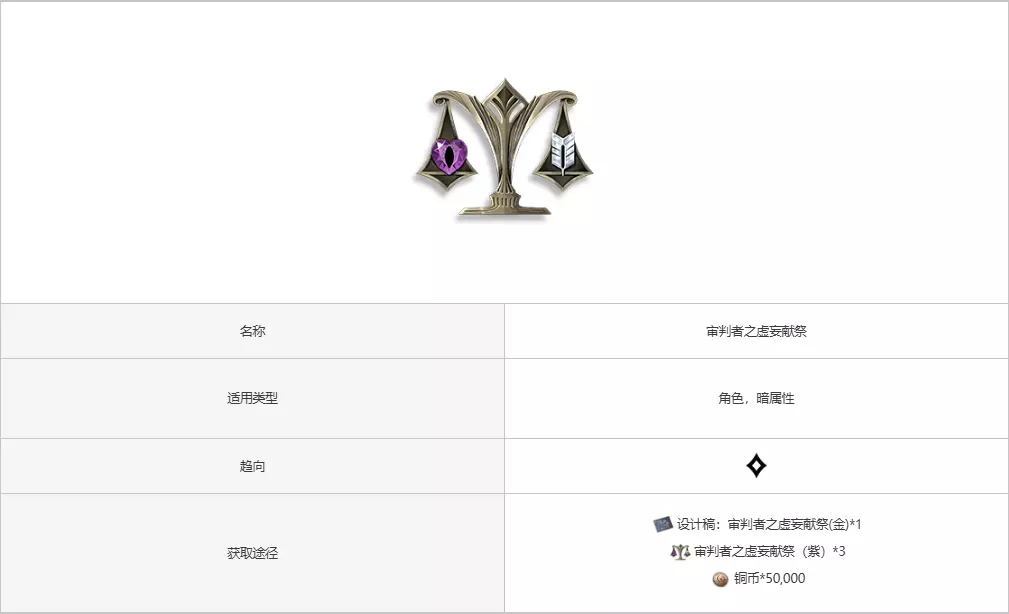Click the diamond ornament atop the scale
1009x614 pixels.
[505, 97]
